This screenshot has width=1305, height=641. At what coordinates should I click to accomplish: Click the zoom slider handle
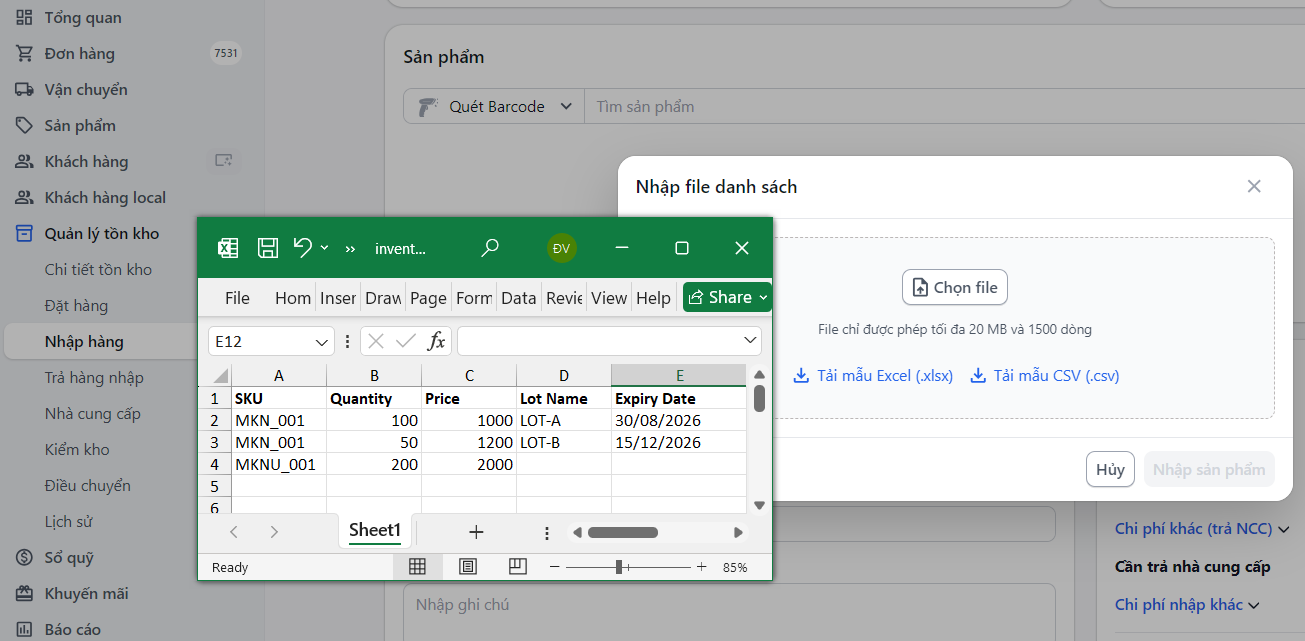click(x=619, y=567)
